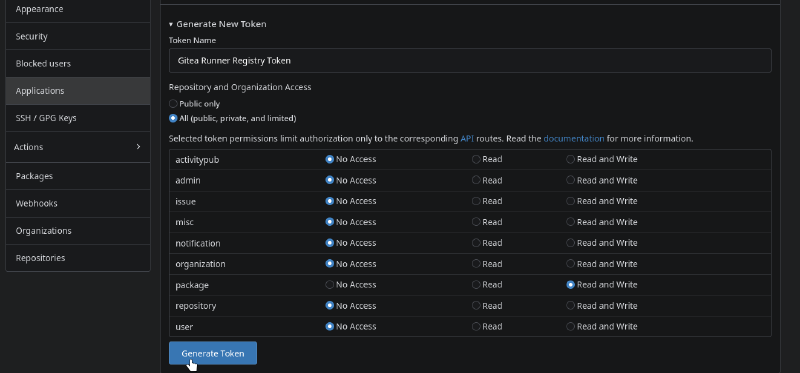Set activitypub to Read and Write
This screenshot has height=373, width=800.
pos(570,159)
